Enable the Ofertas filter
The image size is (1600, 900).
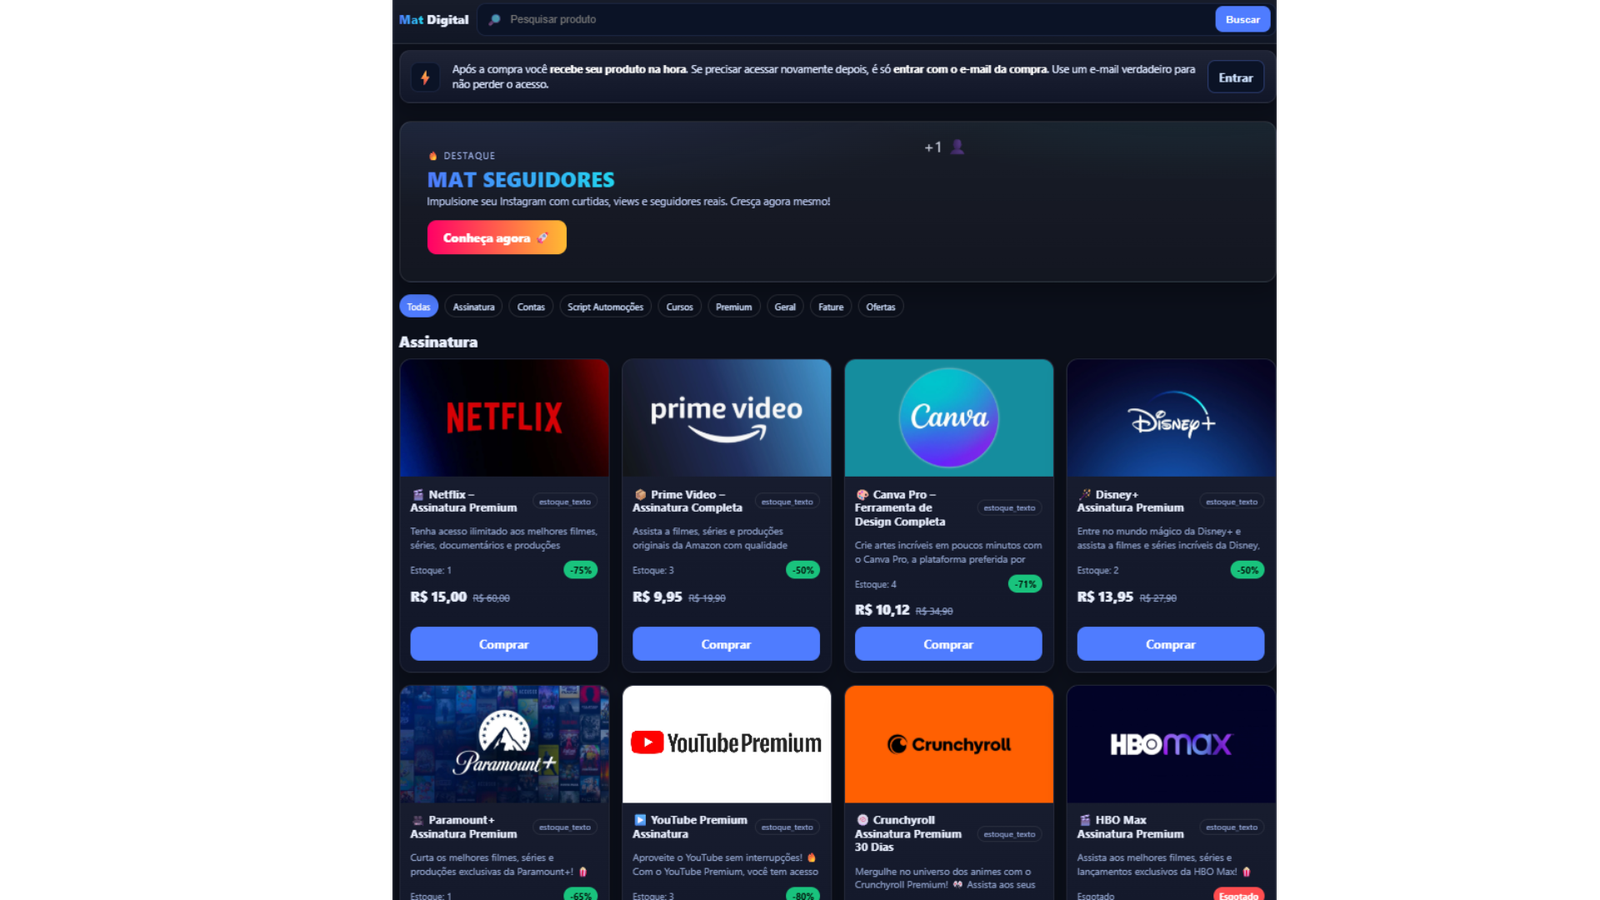click(881, 306)
